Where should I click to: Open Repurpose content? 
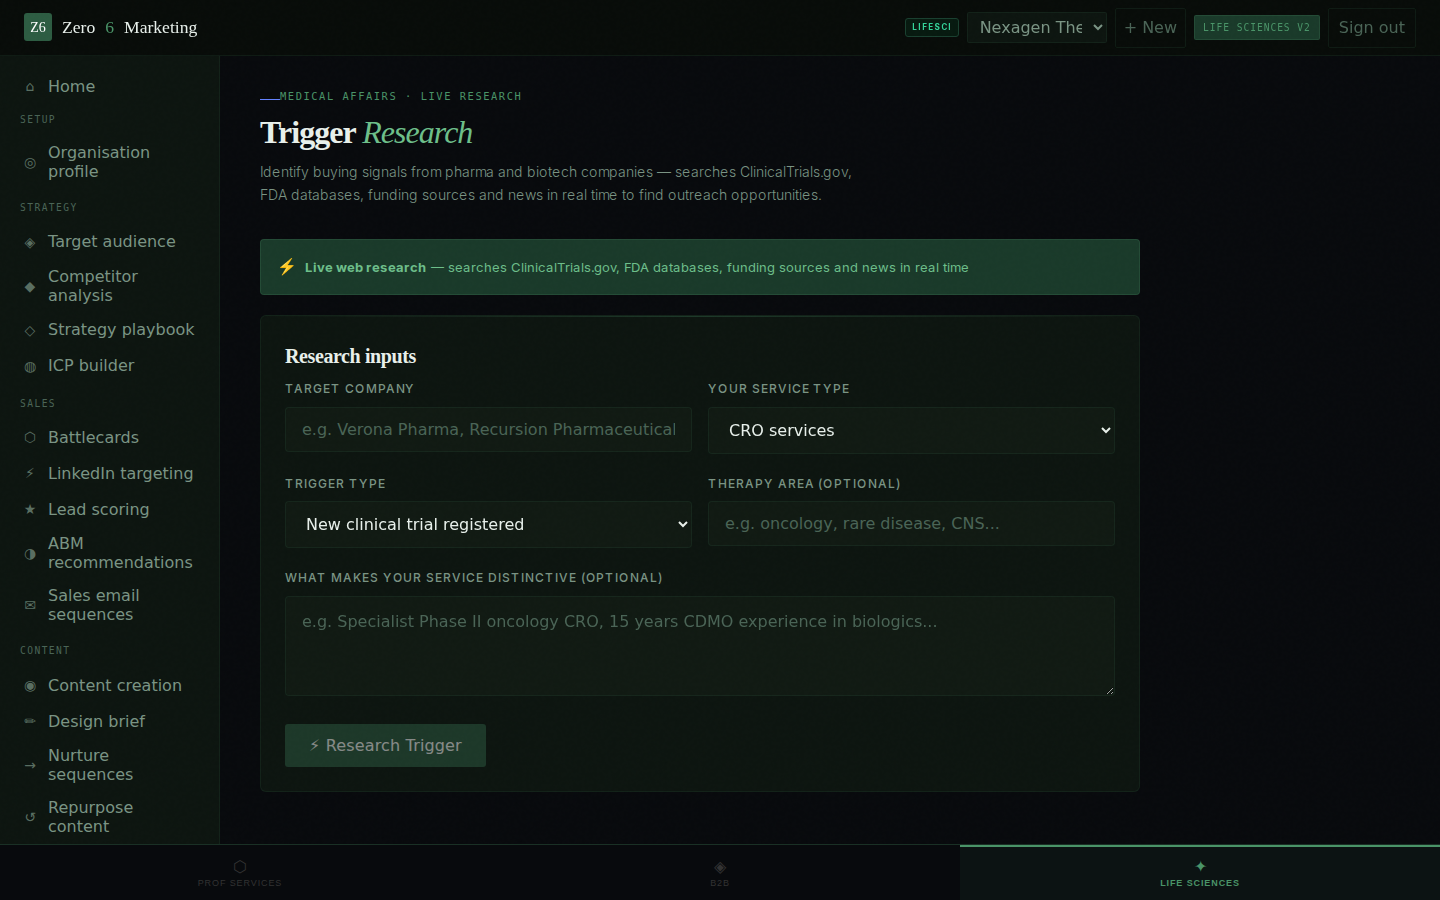point(110,817)
